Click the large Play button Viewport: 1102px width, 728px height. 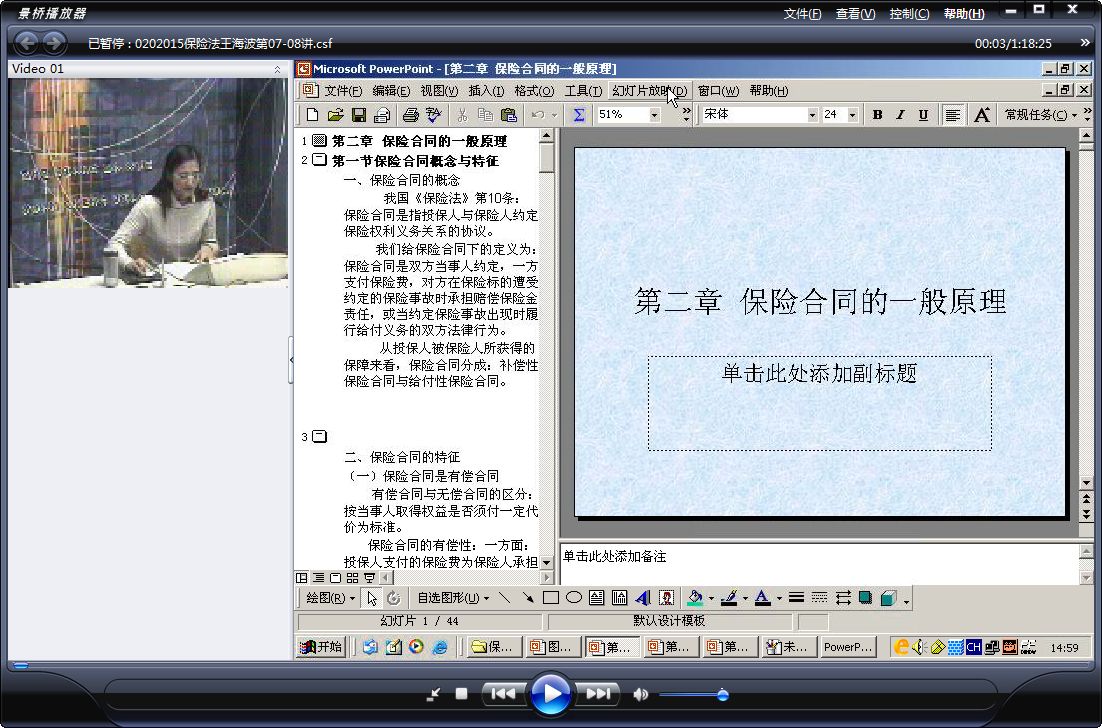550,694
